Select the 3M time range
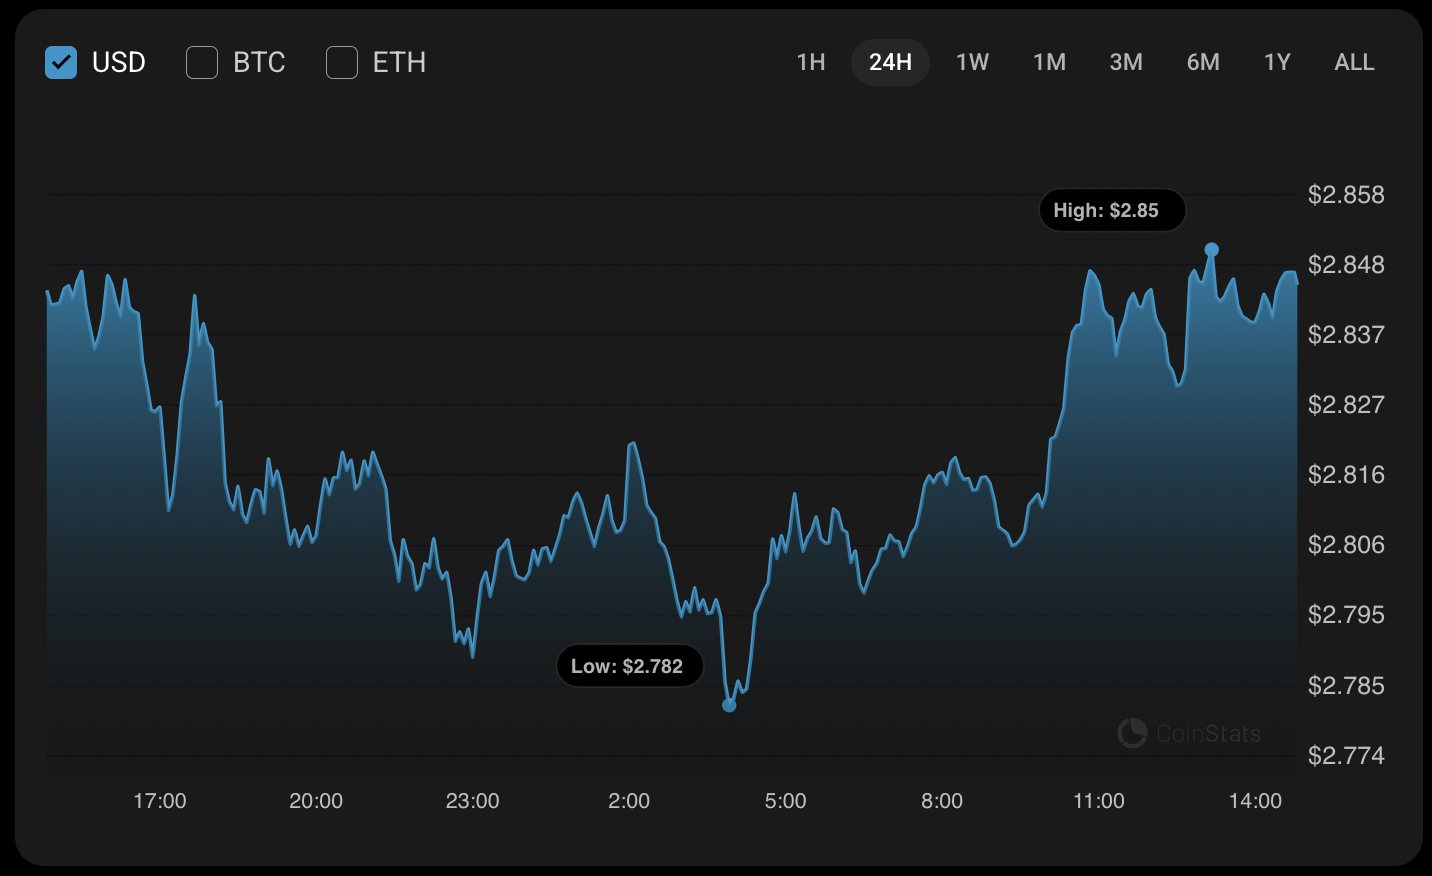 click(x=1126, y=62)
